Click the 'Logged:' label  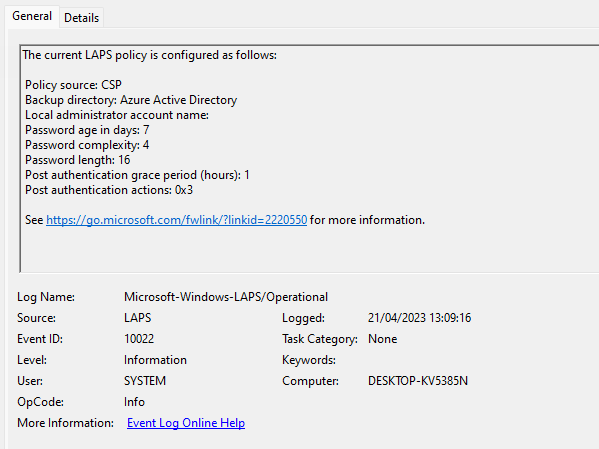pos(303,318)
